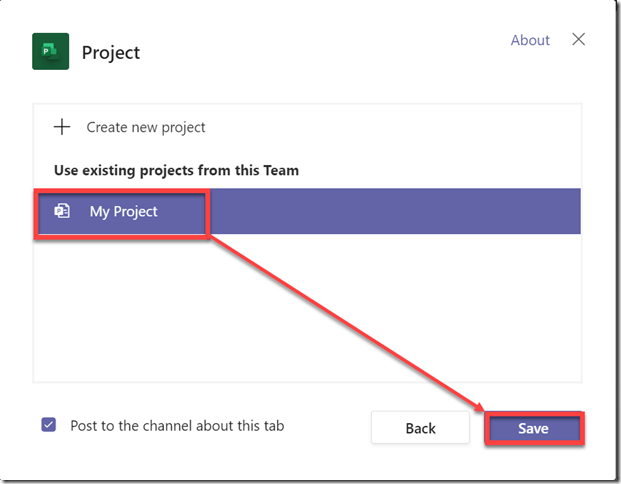
Task: Click the "Post to the channel about this tab" label
Action: point(177,425)
